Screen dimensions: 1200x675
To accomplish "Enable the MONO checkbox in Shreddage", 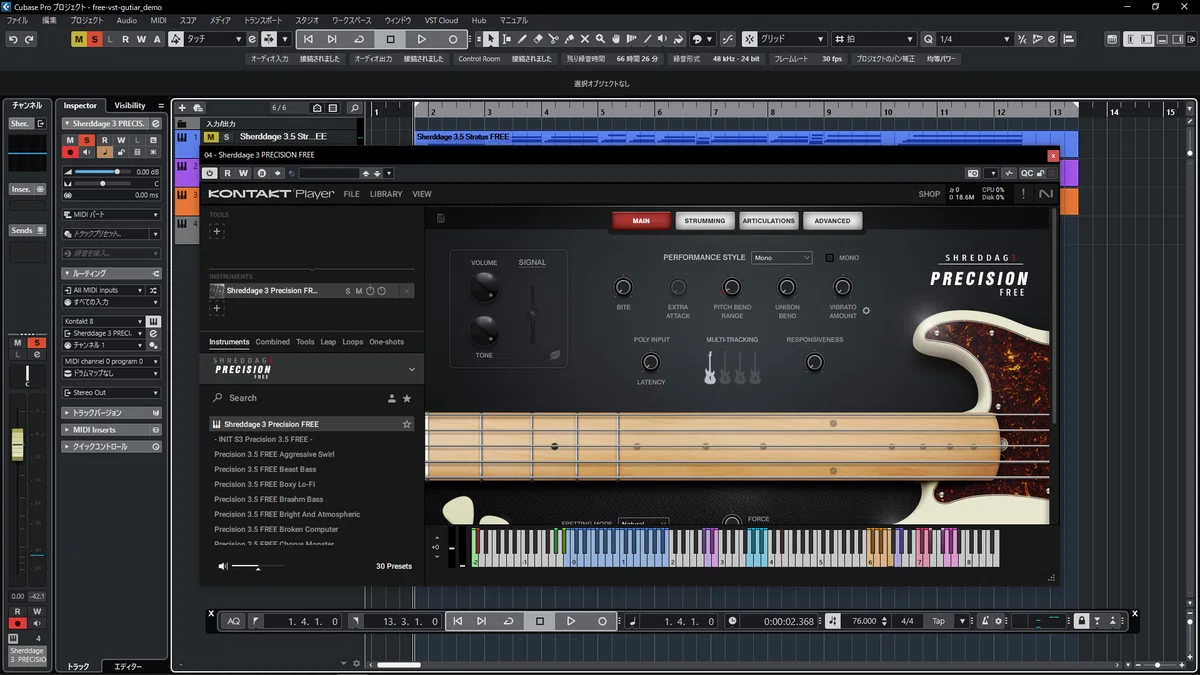I will coord(830,258).
